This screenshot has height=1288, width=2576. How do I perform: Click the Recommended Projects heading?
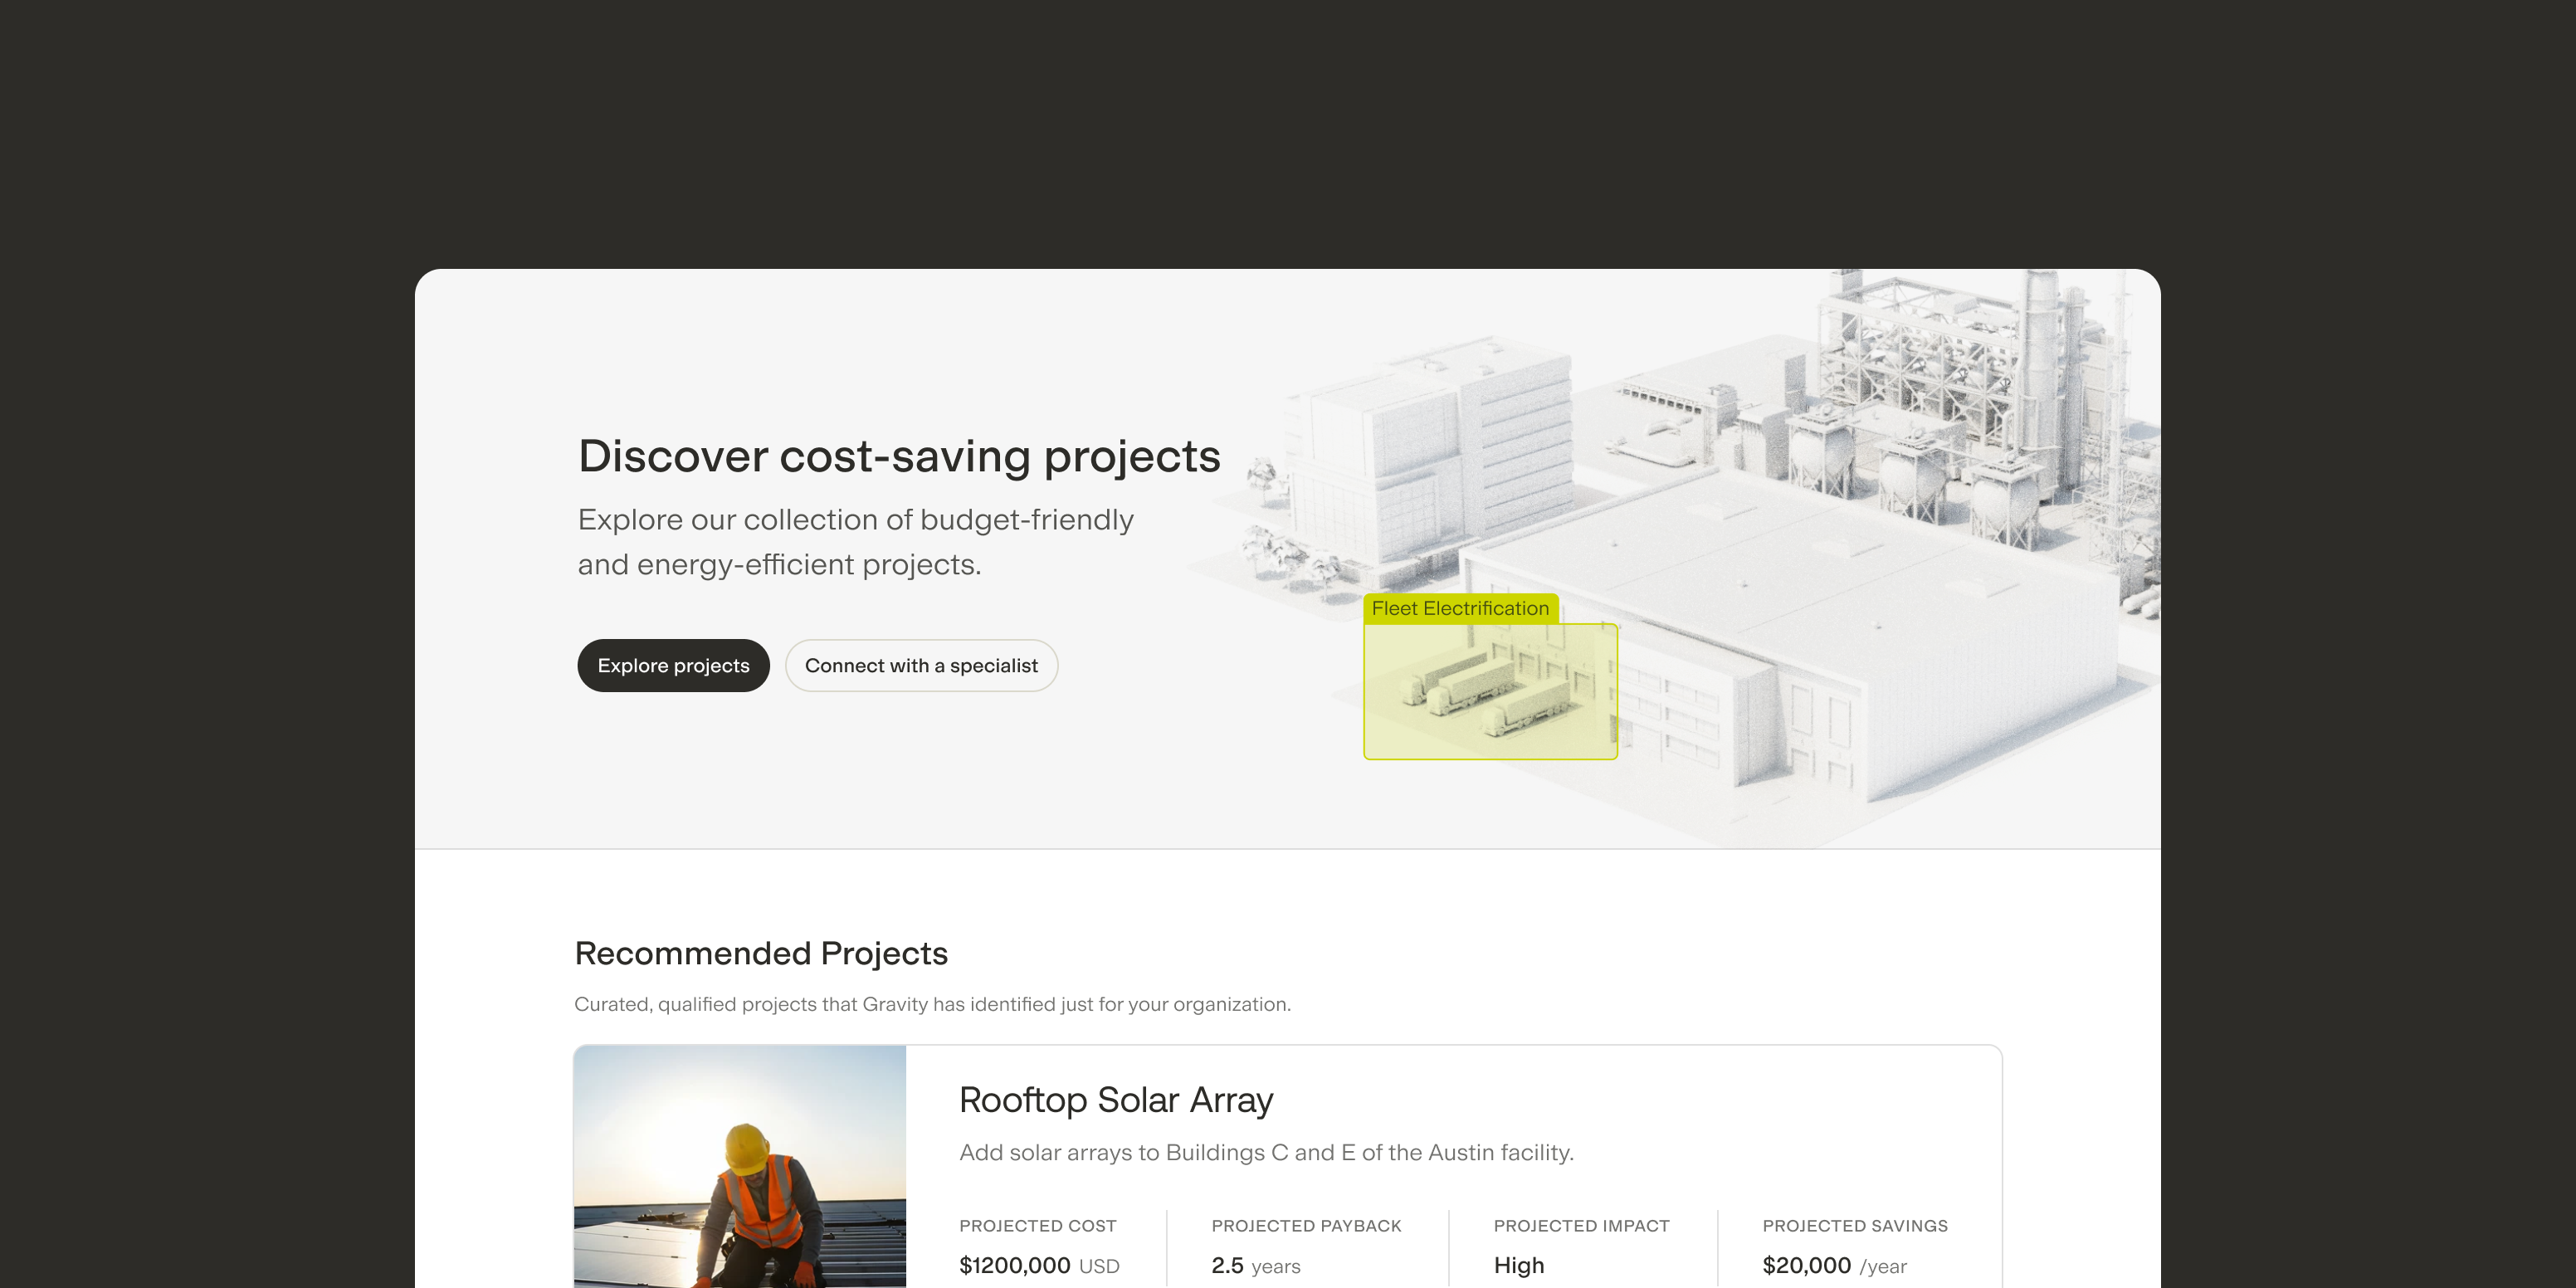pos(761,953)
